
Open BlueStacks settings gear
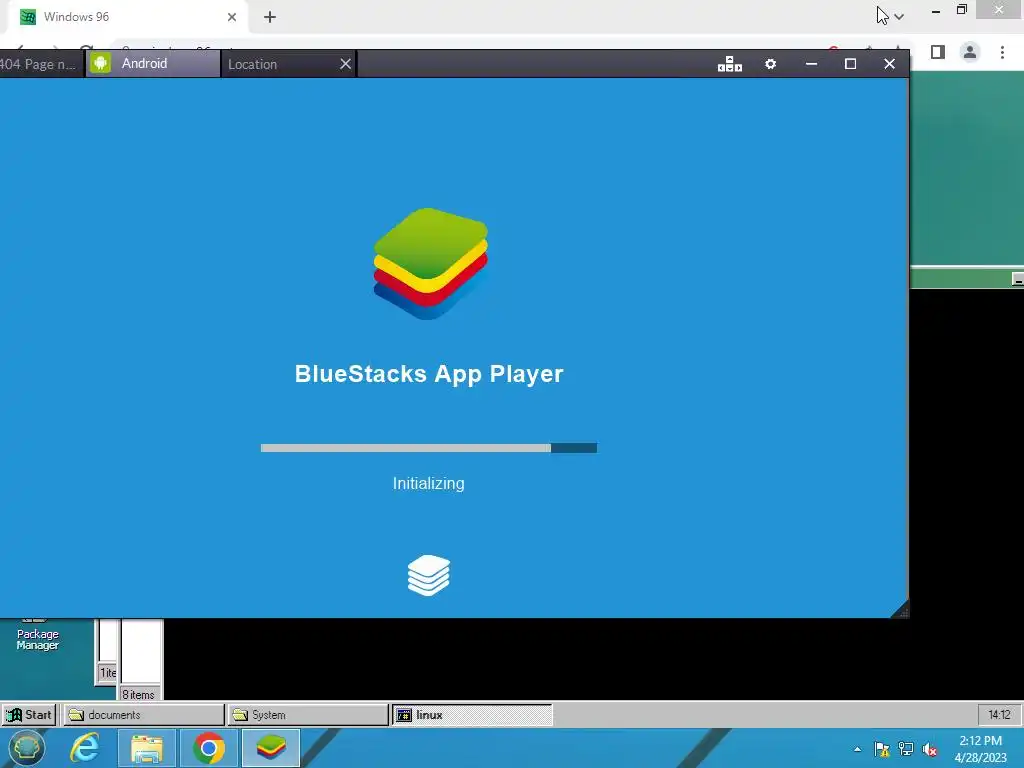point(771,64)
